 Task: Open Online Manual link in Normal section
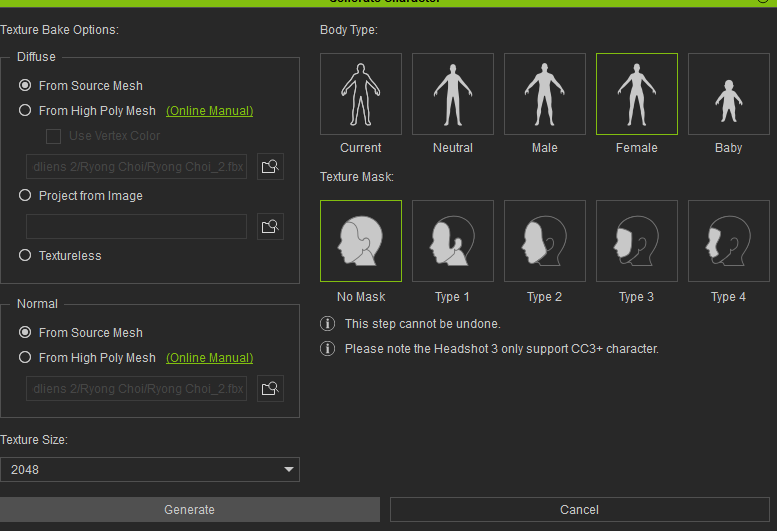(210, 358)
